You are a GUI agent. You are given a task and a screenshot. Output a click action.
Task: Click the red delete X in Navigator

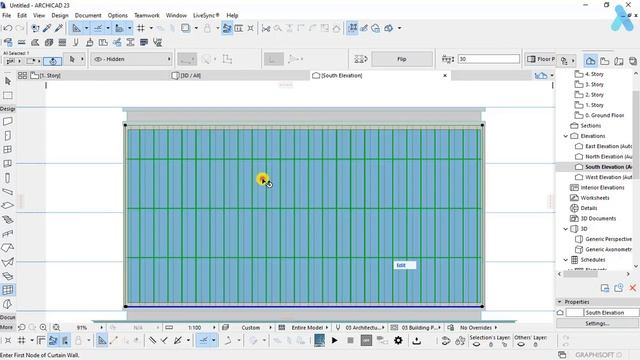(x=632, y=288)
